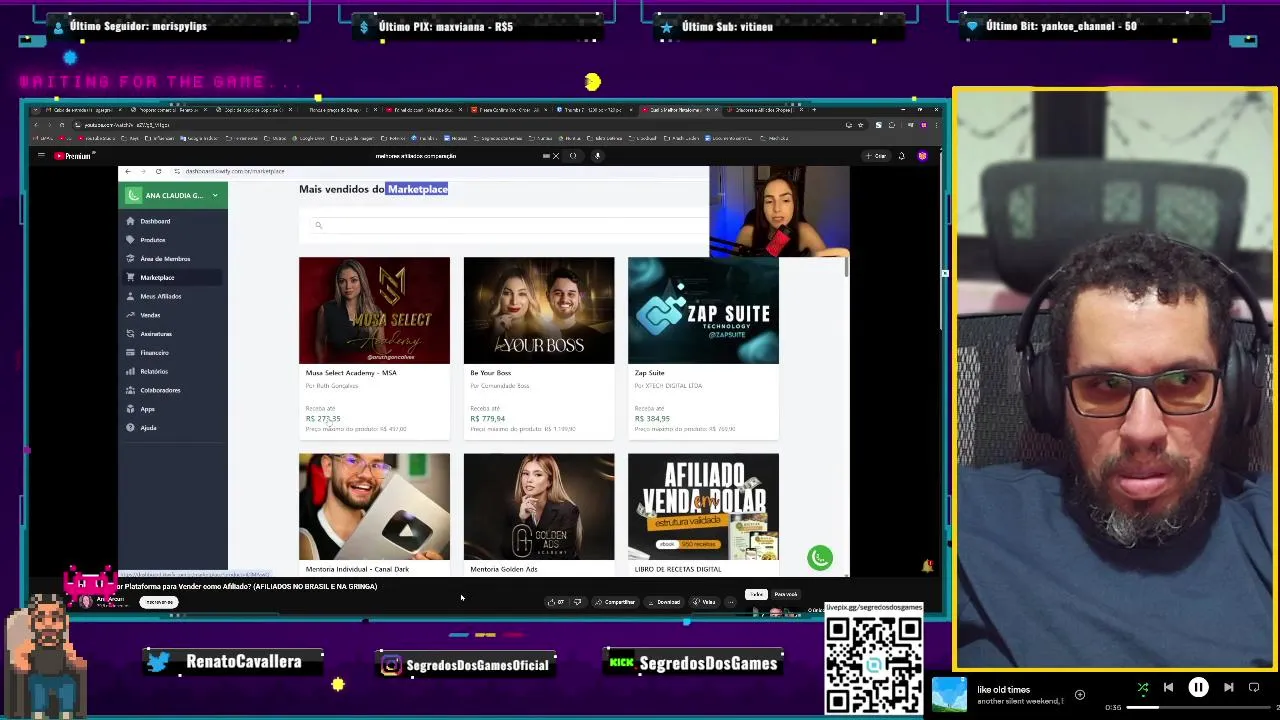This screenshot has width=1280, height=720.
Task: Click the Zap Suite product title
Action: (649, 373)
